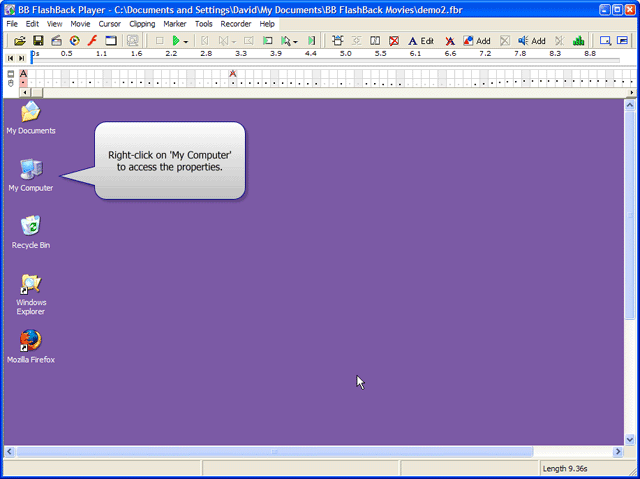Open the Cursor menu
Screen dimensions: 640x479
[x=109, y=24]
